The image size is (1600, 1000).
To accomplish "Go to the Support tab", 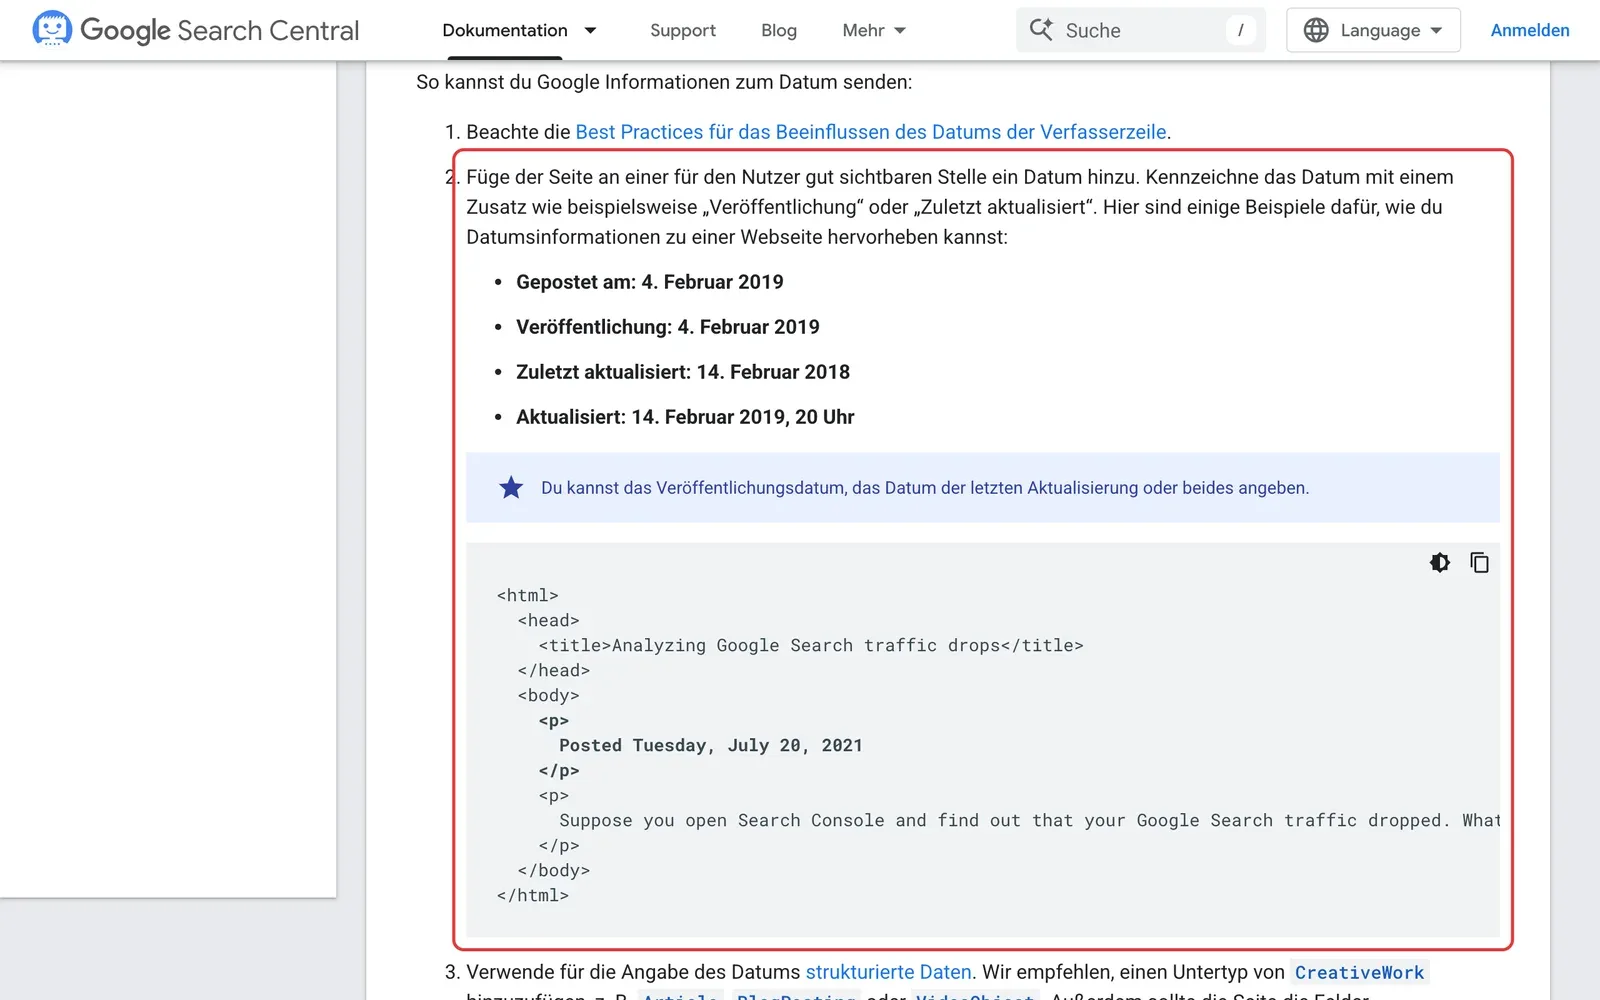I will pos(683,30).
